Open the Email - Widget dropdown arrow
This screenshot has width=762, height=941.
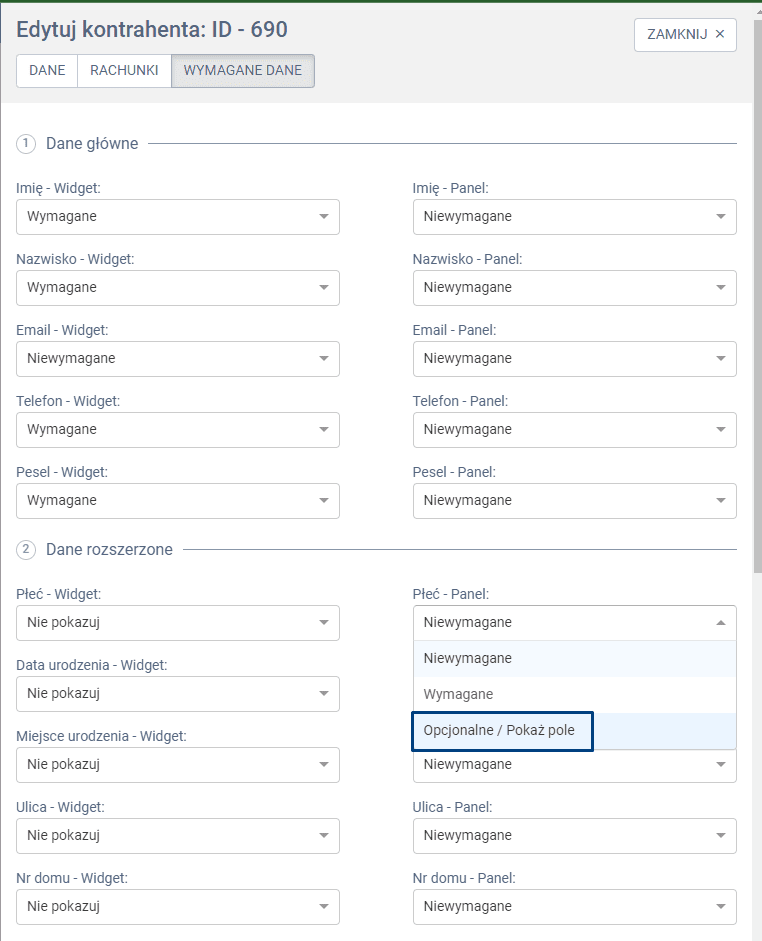[323, 359]
